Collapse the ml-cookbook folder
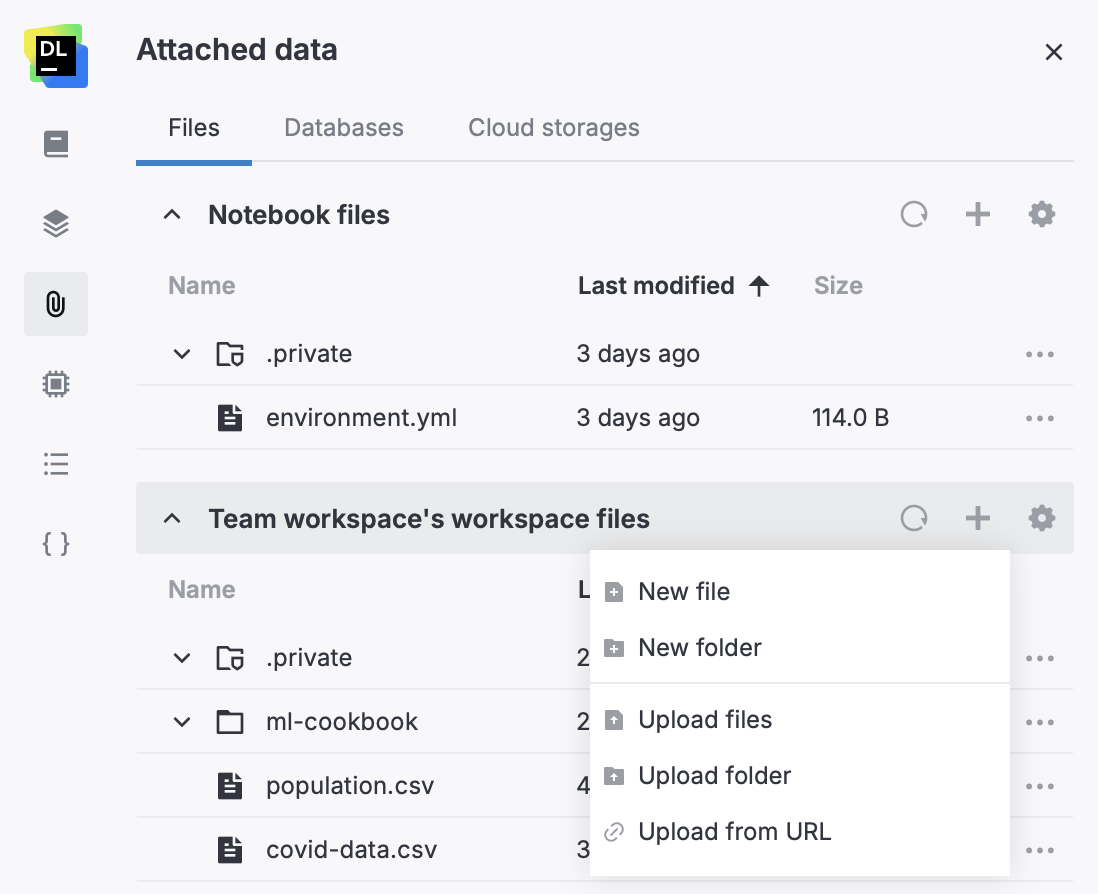The image size is (1098, 894). click(181, 722)
